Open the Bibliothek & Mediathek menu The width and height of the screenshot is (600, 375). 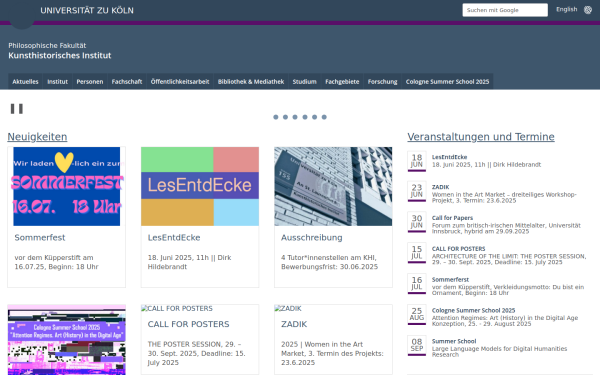click(251, 82)
